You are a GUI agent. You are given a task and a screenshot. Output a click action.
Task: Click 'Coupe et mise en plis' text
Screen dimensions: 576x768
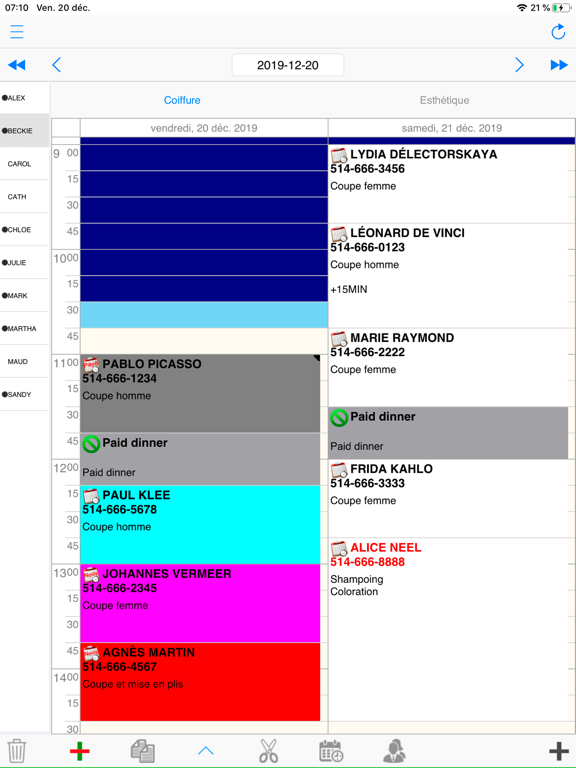[x=133, y=684]
